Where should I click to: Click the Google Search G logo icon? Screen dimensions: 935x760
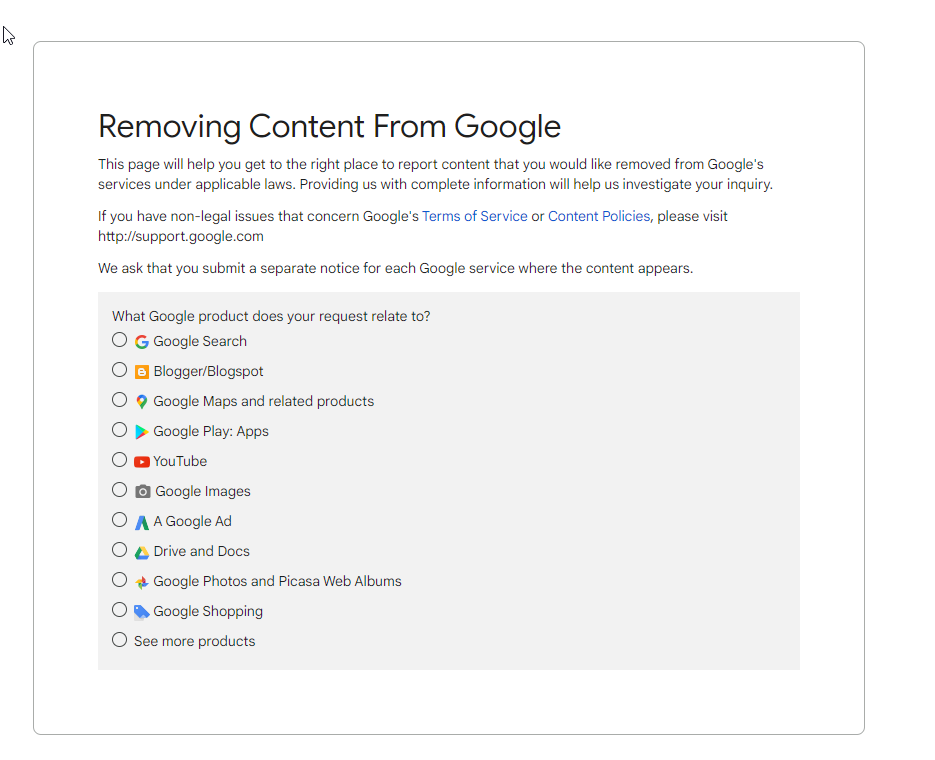click(x=141, y=342)
